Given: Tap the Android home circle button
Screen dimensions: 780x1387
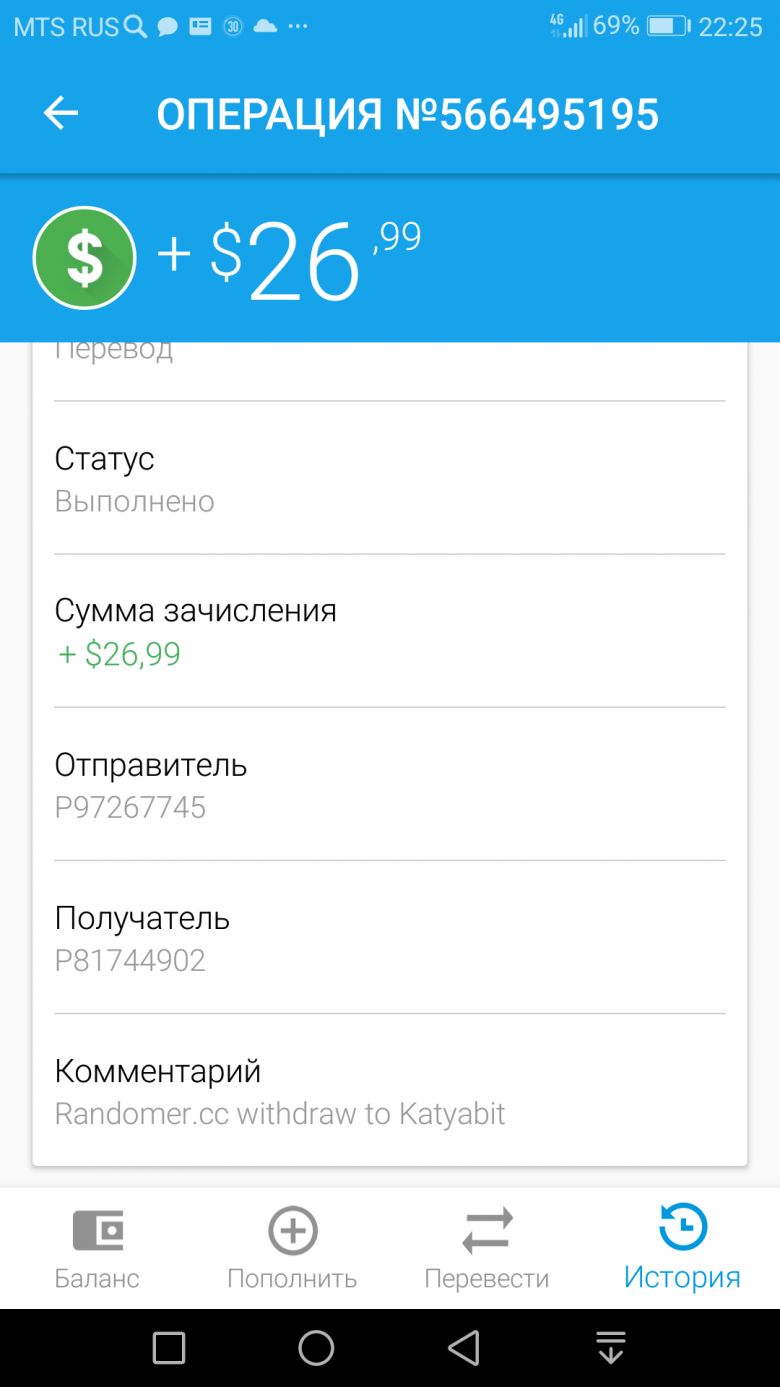Looking at the screenshot, I should (316, 1348).
